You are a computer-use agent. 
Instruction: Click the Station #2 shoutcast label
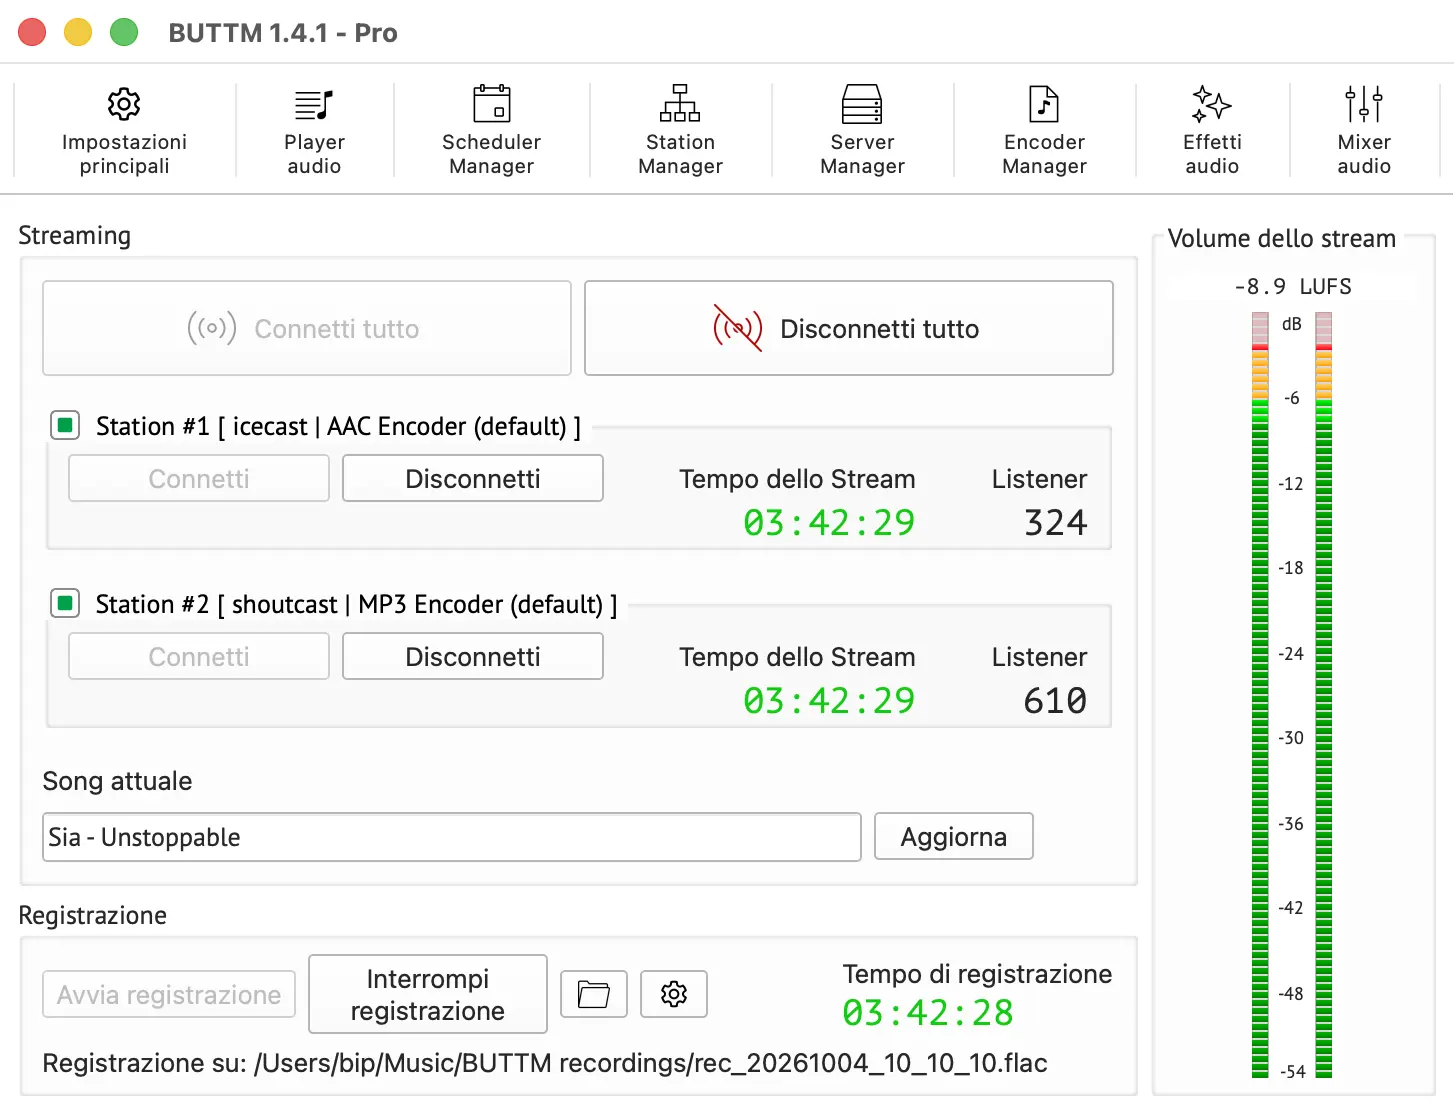pyautogui.click(x=356, y=605)
